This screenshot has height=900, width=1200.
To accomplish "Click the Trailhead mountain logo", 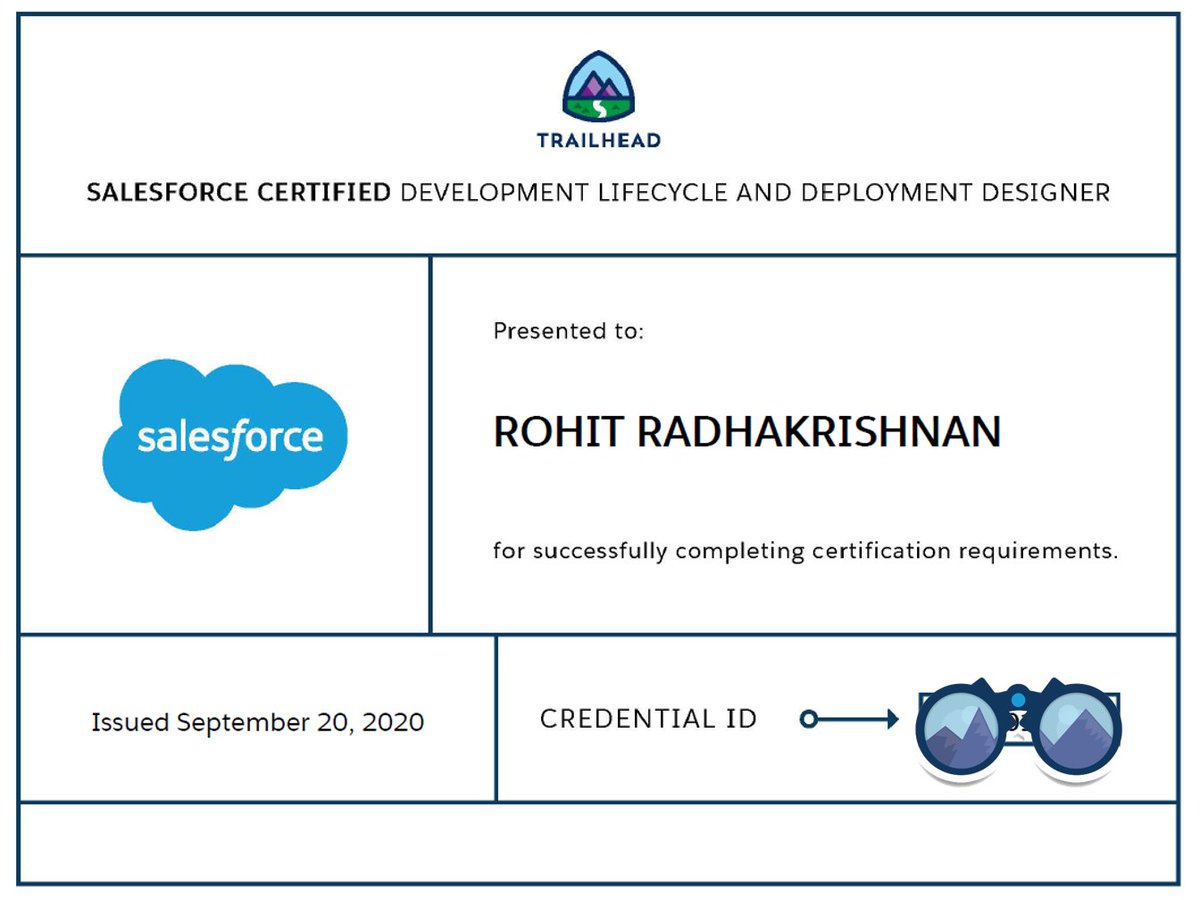I will (x=598, y=85).
